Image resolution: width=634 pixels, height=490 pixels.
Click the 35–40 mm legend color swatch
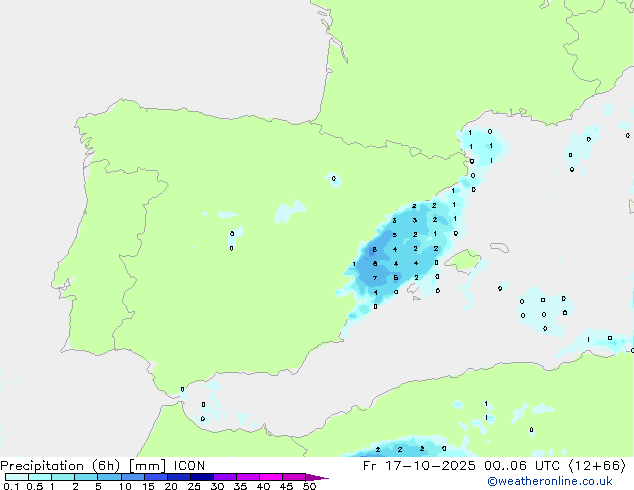[247, 477]
